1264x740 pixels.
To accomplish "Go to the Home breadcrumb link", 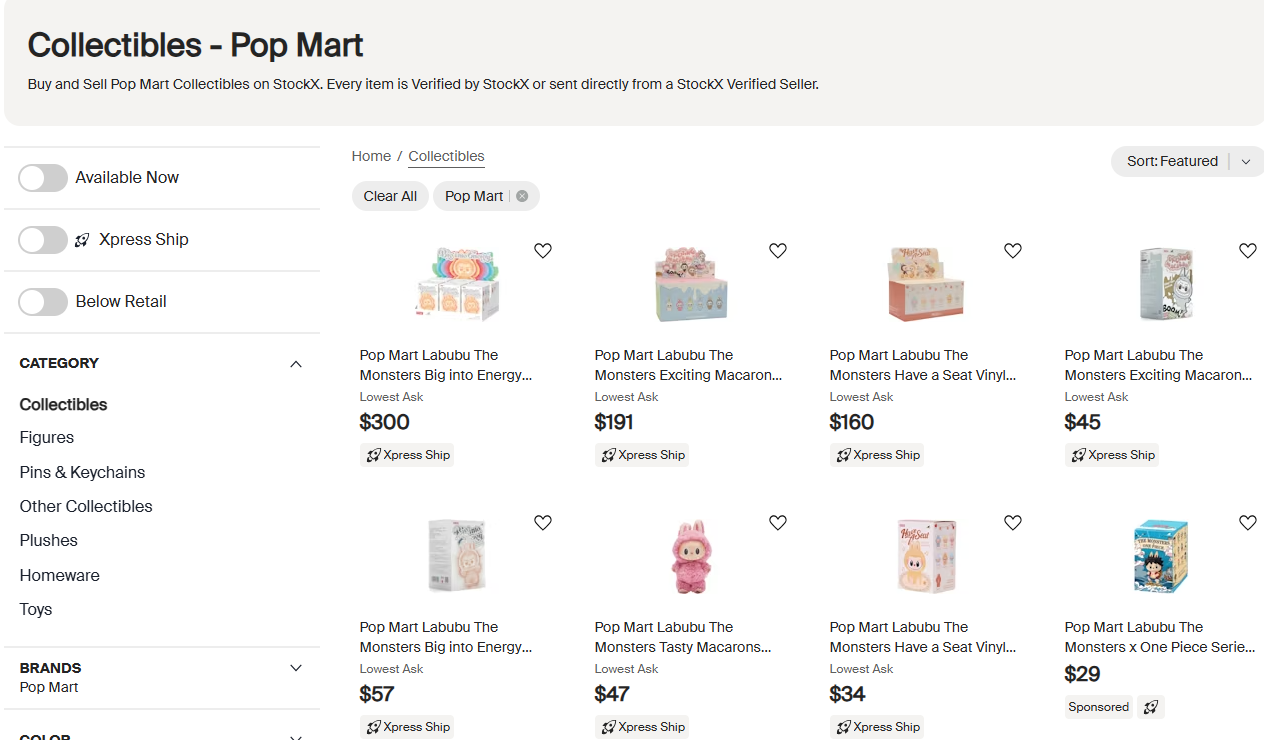I will point(371,156).
